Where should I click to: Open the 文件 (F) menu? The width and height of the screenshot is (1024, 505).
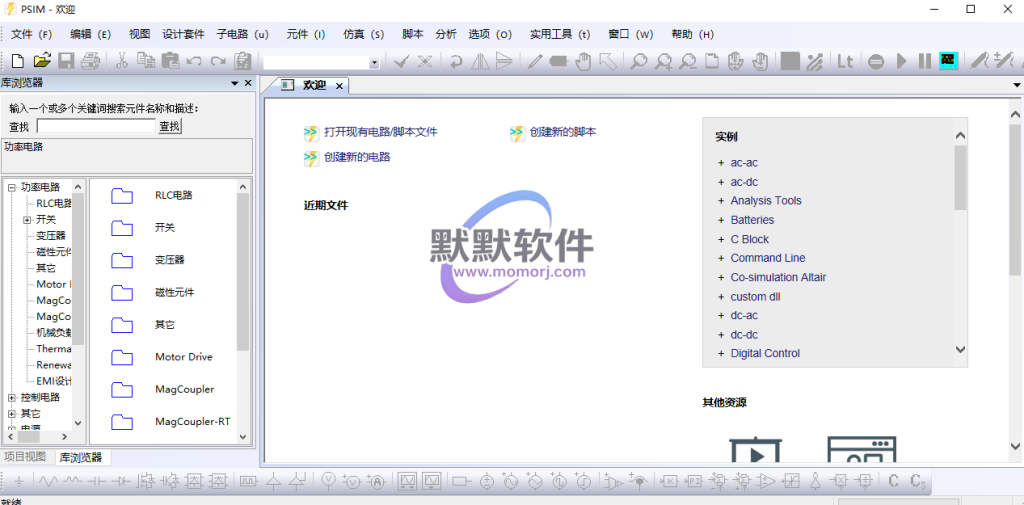31,35
